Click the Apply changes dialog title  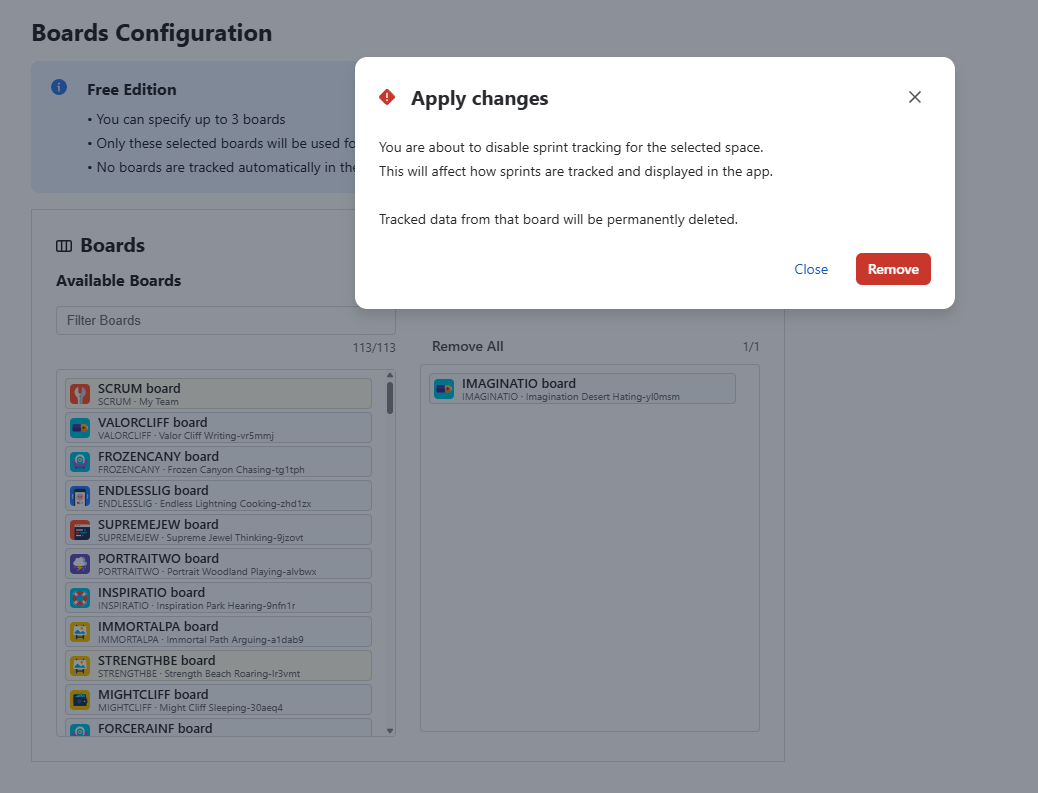point(479,98)
